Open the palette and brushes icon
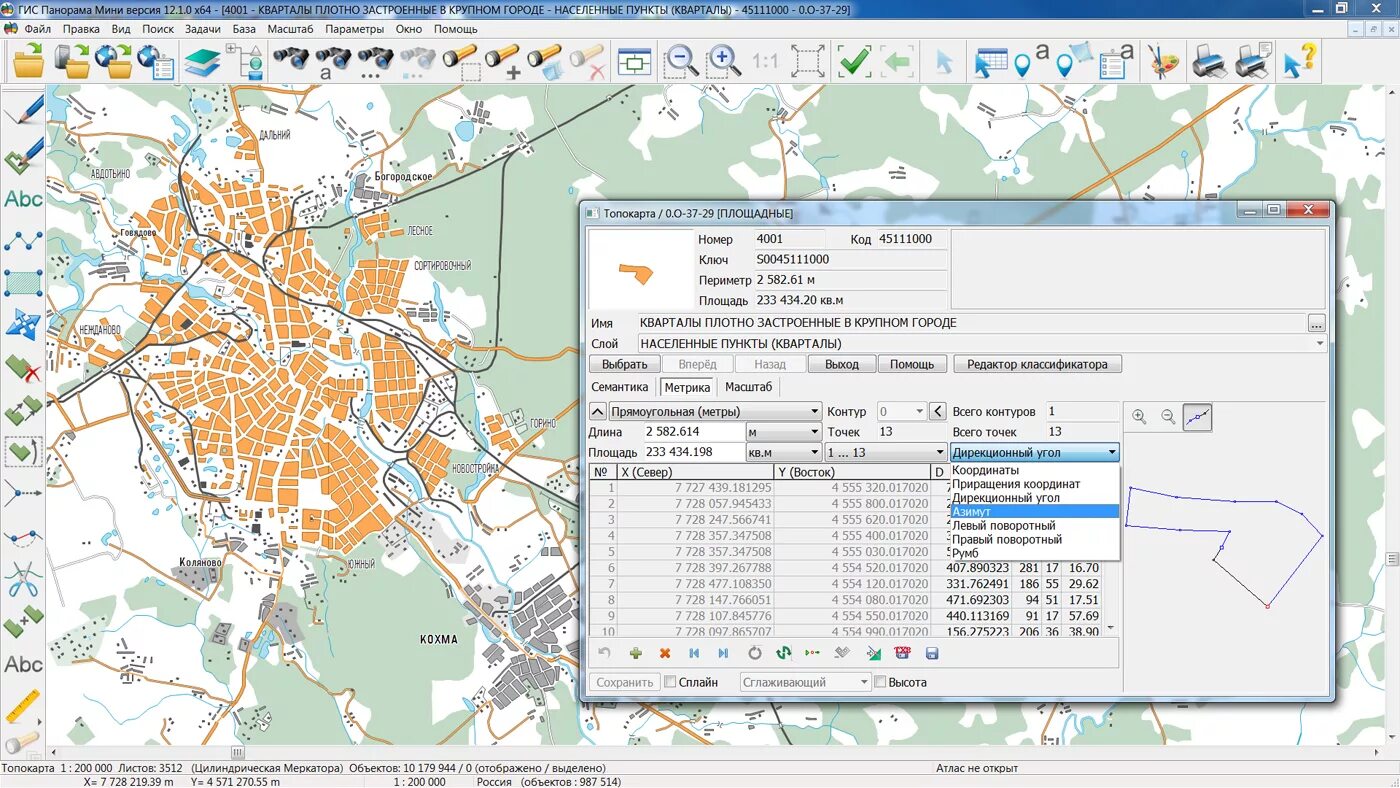Viewport: 1400px width, 788px height. 1163,61
